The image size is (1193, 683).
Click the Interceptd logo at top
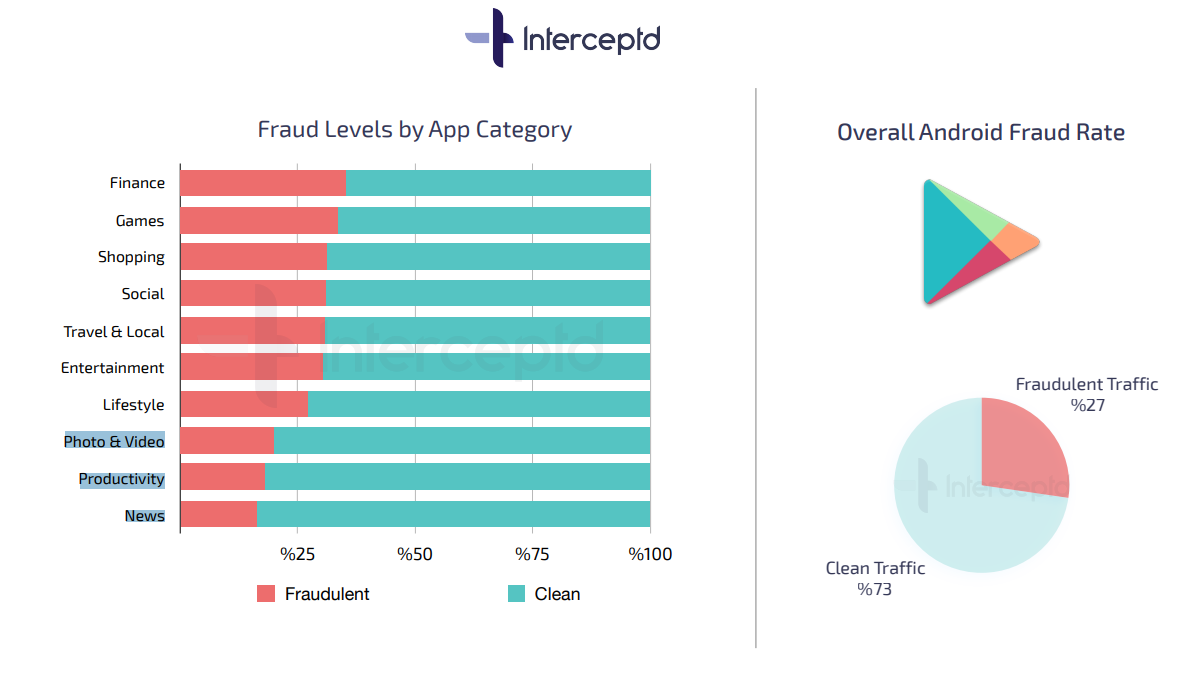click(563, 38)
